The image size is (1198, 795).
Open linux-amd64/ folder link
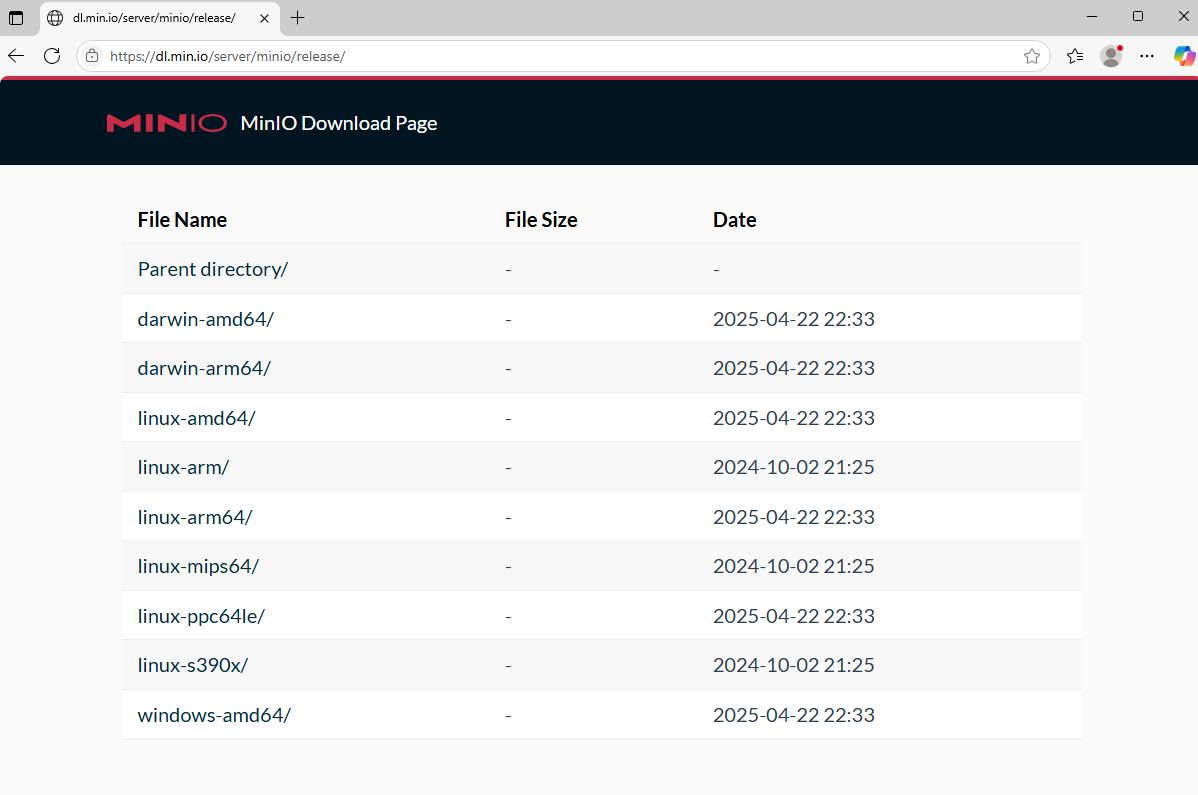pos(196,418)
